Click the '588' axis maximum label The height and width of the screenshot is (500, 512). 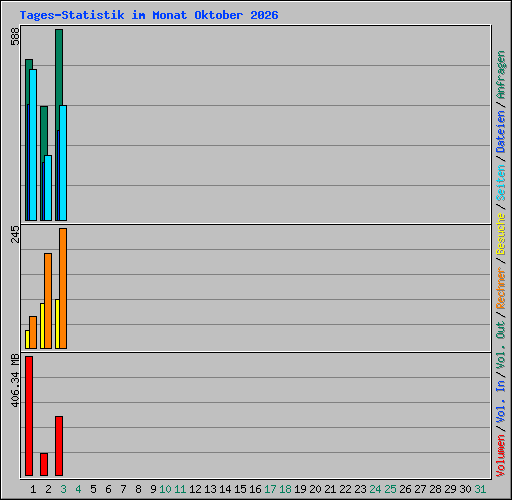pos(15,36)
